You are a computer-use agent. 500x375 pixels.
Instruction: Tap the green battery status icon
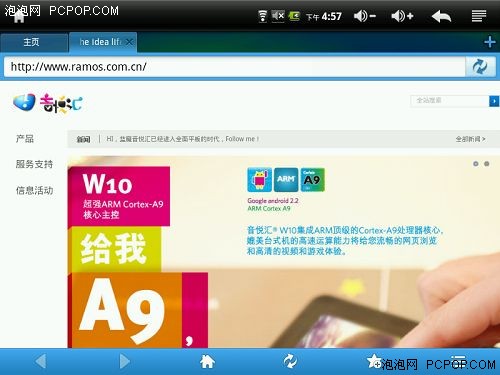click(x=294, y=16)
